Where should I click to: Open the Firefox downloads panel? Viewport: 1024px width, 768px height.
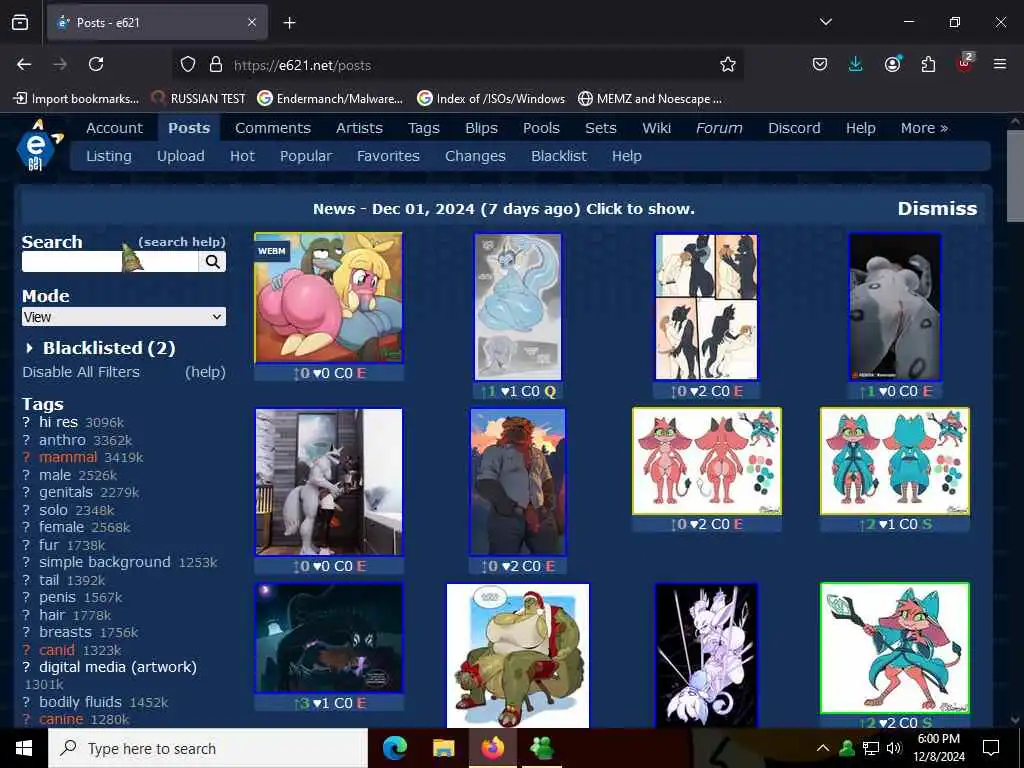click(856, 64)
